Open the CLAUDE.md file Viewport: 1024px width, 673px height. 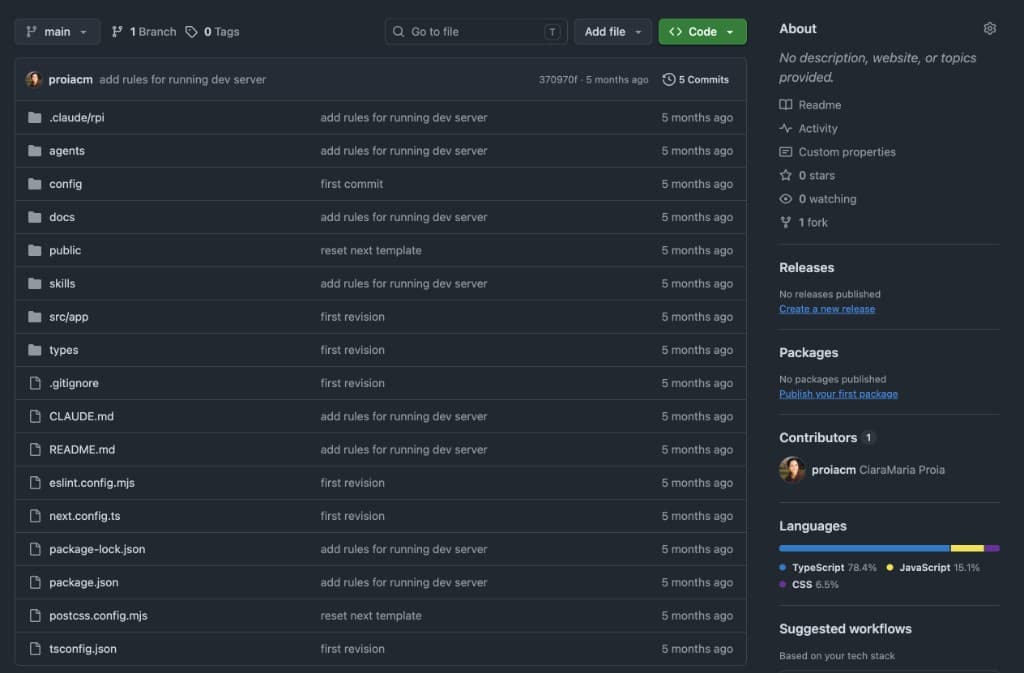point(81,416)
